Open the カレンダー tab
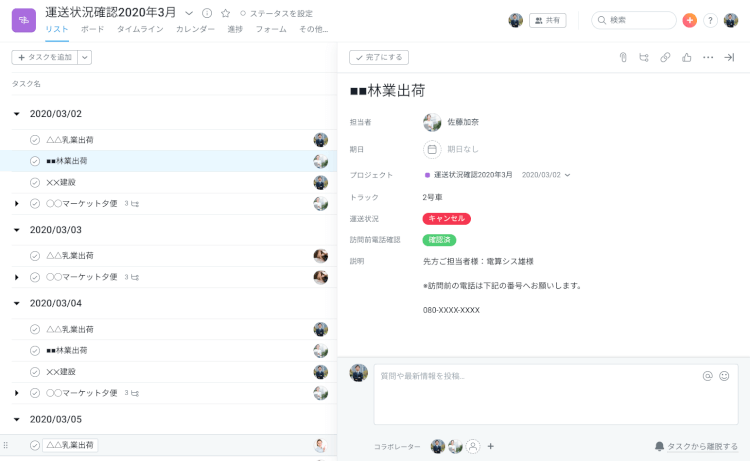750x461 pixels. 195,29
